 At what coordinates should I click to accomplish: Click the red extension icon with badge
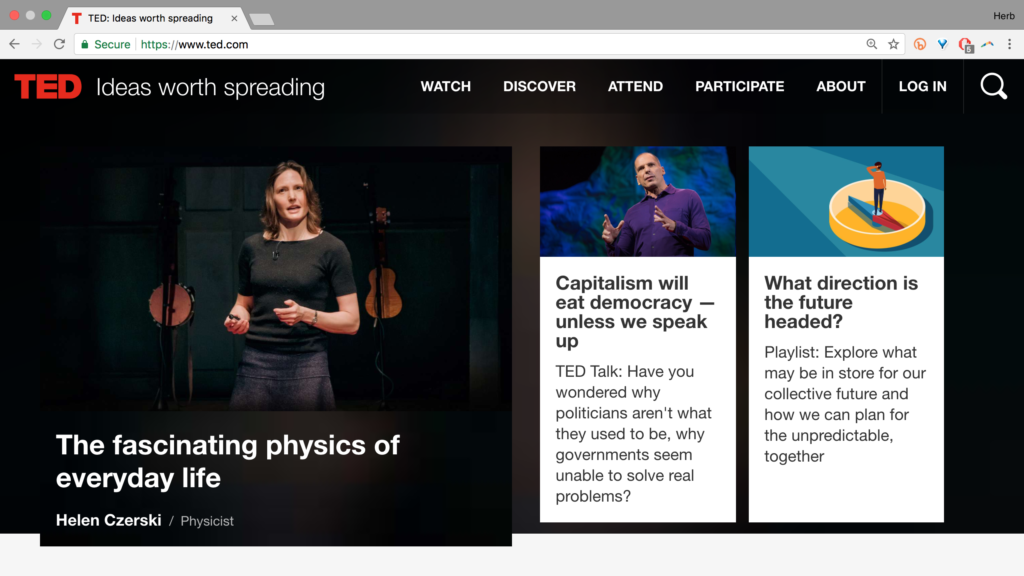click(x=965, y=44)
